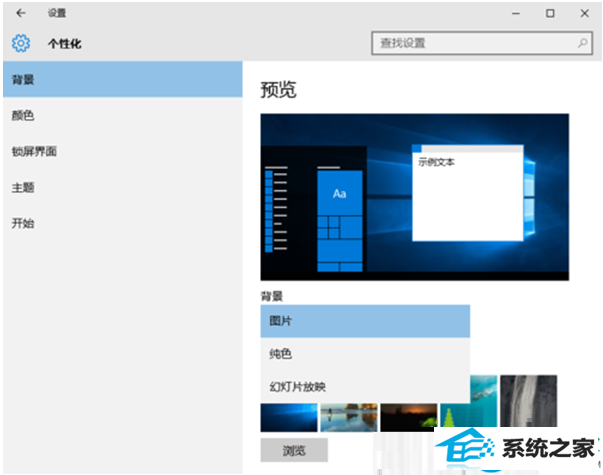The image size is (603, 475).
Task: Select the blue Windows logo wallpaper thumbnail
Action: click(289, 416)
